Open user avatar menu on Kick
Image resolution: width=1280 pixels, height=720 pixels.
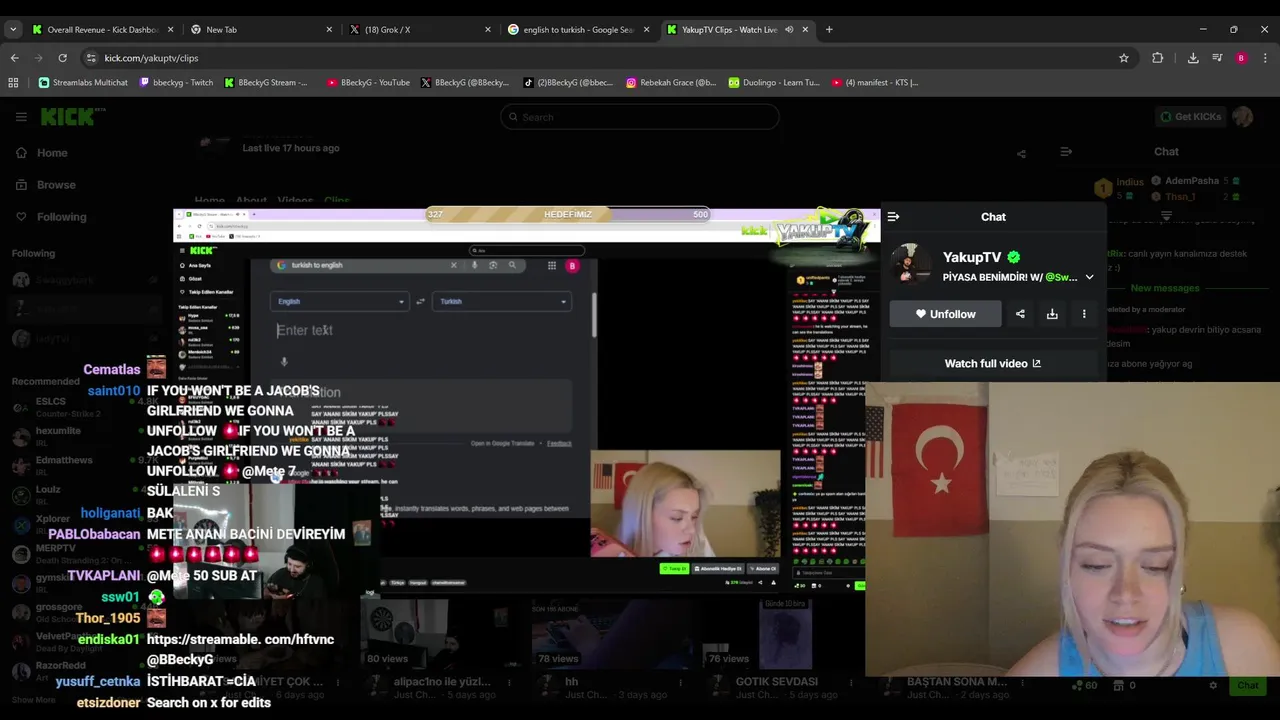(x=1243, y=117)
